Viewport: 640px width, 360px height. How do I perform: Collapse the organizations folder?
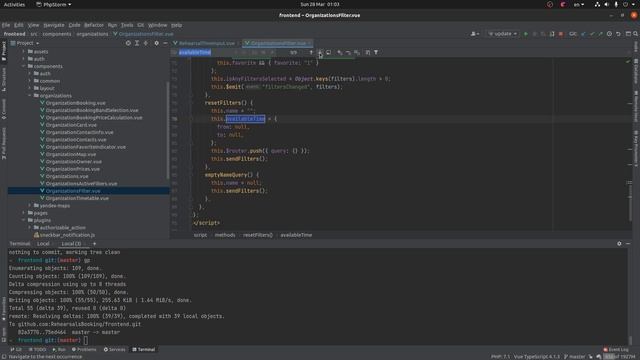pos(30,96)
